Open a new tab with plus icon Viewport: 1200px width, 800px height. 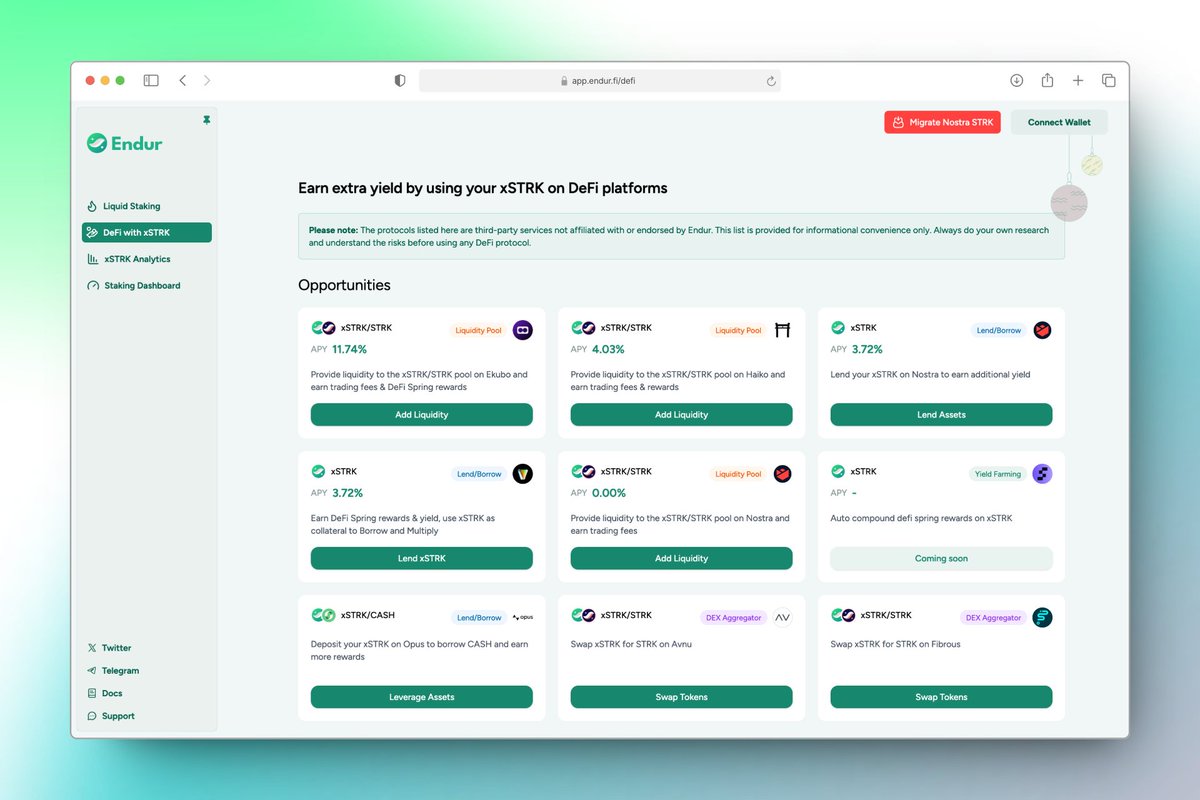(1078, 80)
